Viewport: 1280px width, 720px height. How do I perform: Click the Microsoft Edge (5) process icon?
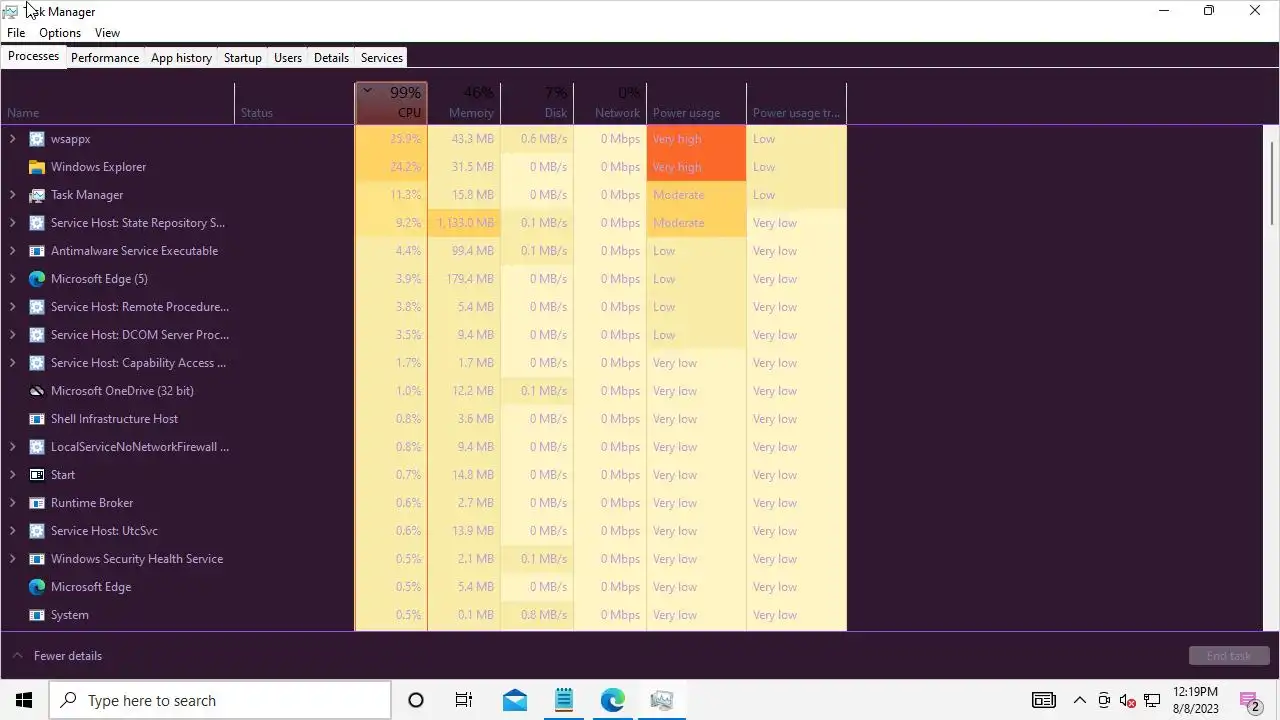tap(37, 279)
